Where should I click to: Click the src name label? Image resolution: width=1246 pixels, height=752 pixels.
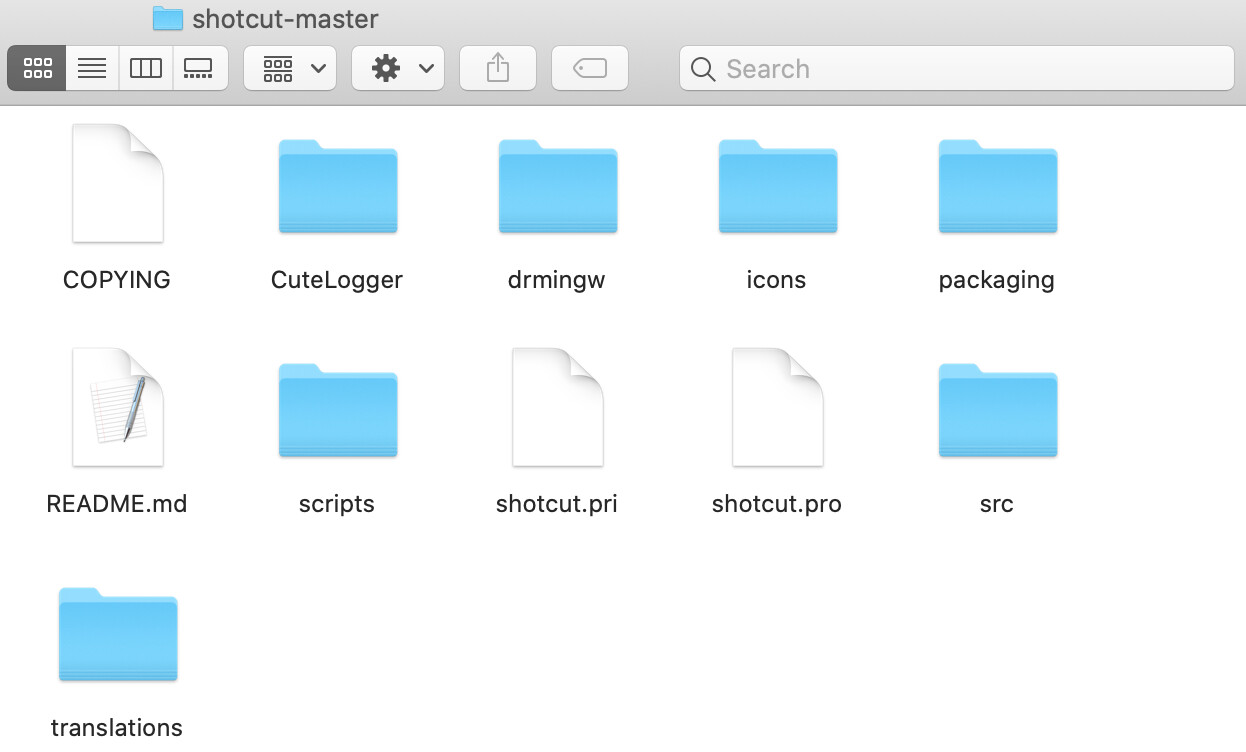pos(997,504)
